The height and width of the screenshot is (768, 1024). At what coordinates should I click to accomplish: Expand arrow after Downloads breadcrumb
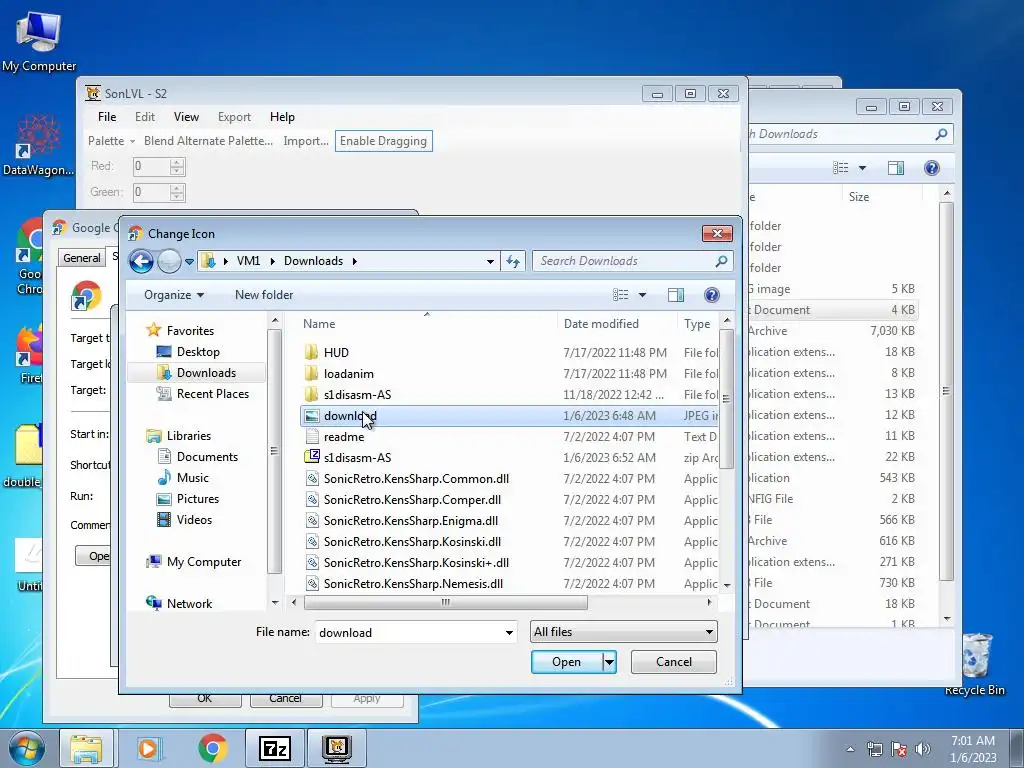click(x=355, y=261)
